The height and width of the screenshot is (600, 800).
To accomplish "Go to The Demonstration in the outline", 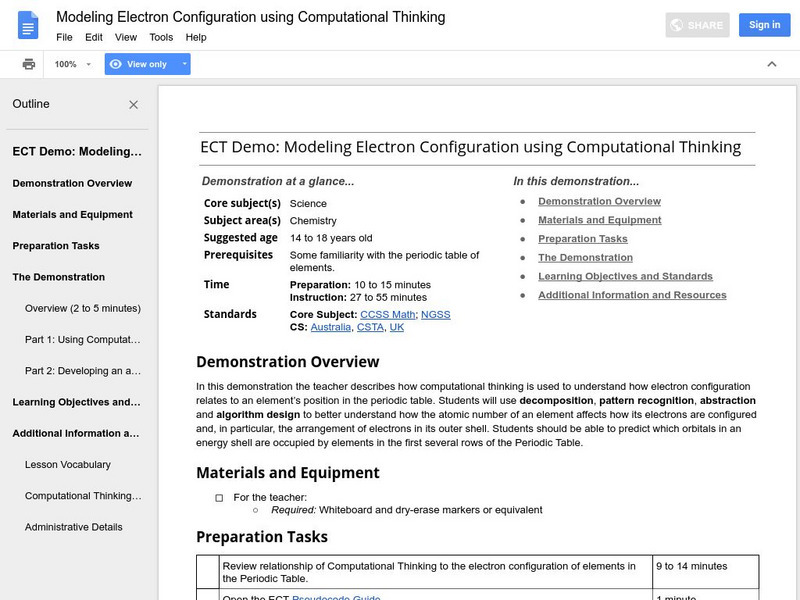I will point(59,277).
